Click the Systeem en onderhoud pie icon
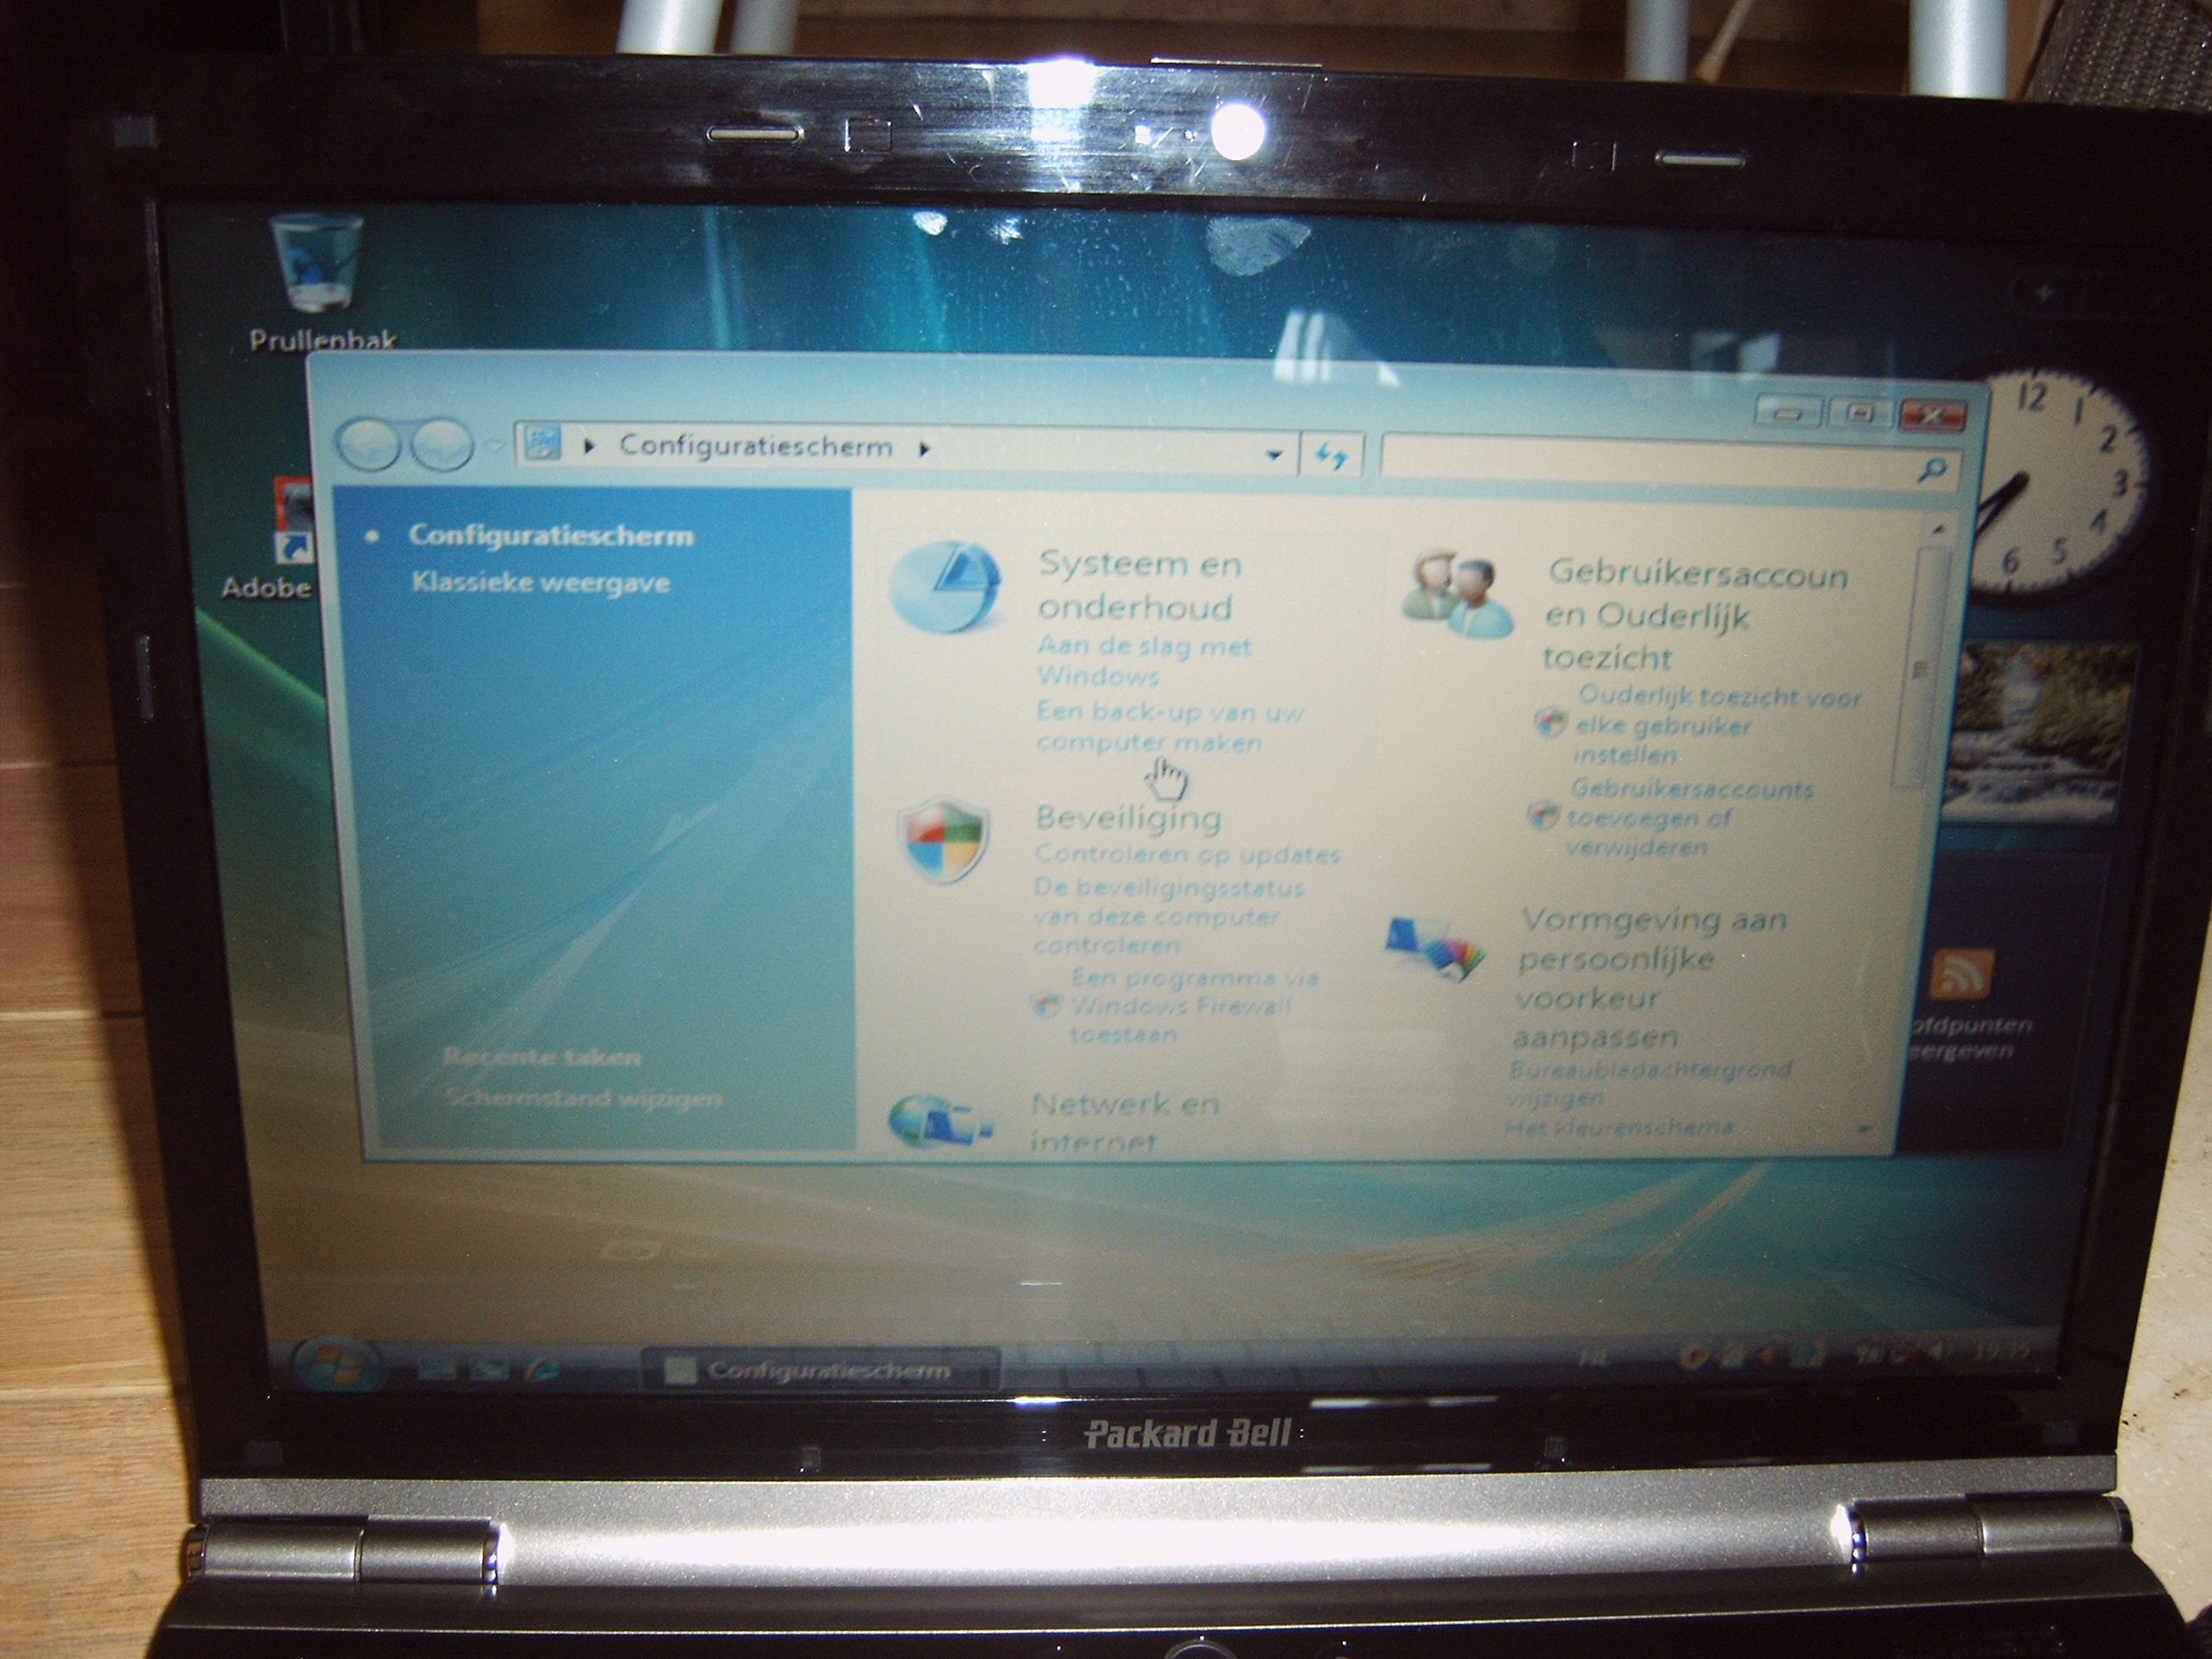 [945, 587]
